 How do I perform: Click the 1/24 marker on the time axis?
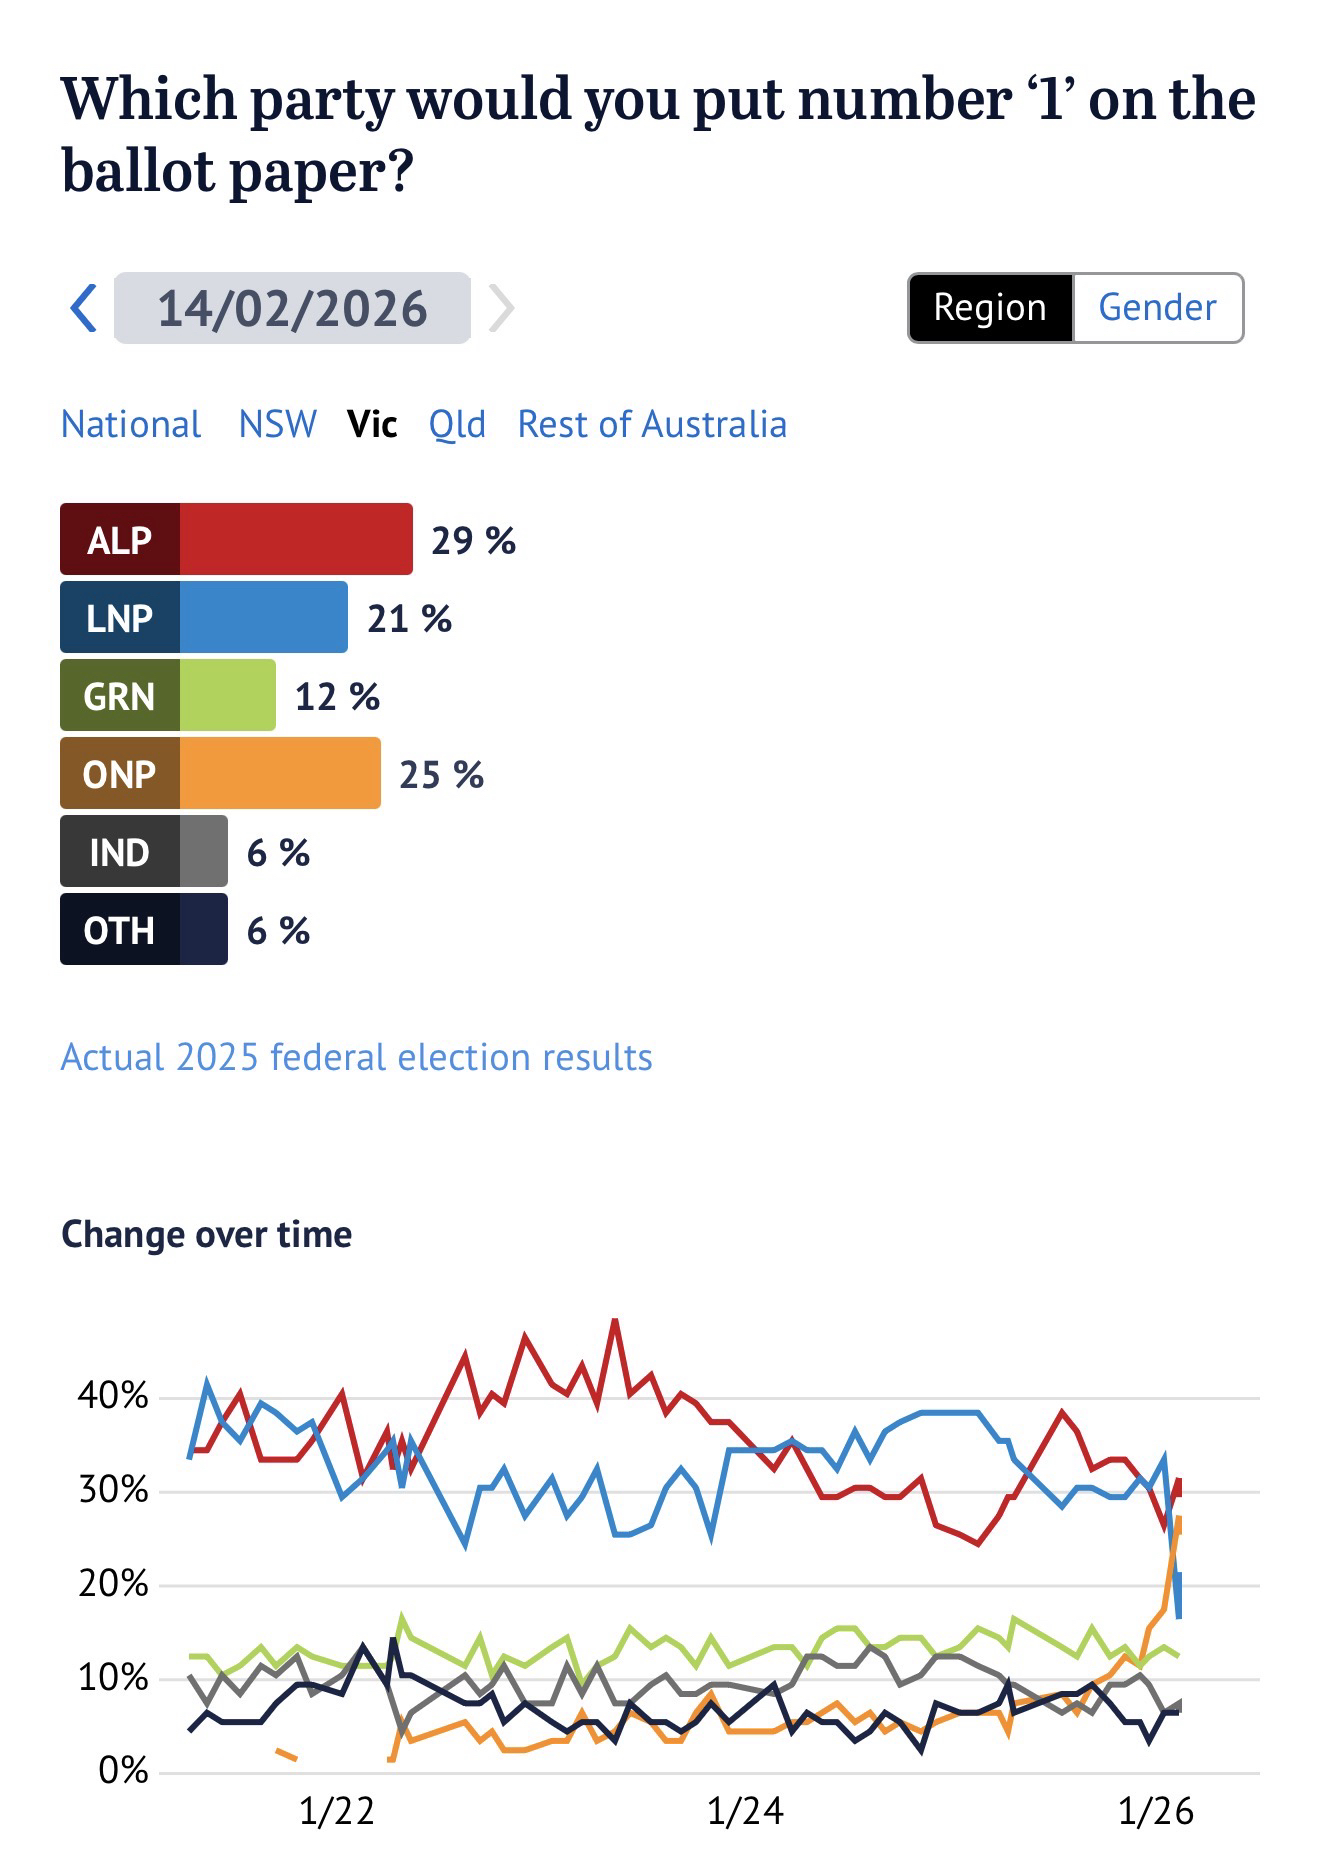(745, 1811)
